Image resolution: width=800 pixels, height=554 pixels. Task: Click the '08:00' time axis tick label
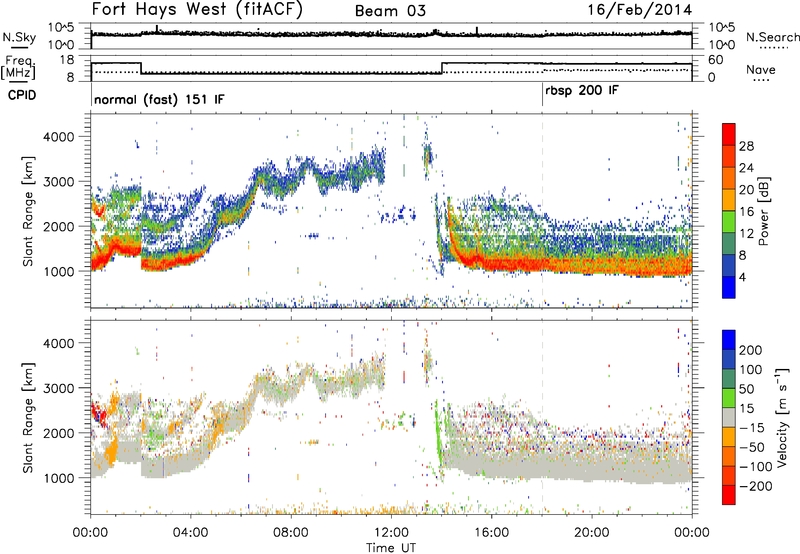291,533
